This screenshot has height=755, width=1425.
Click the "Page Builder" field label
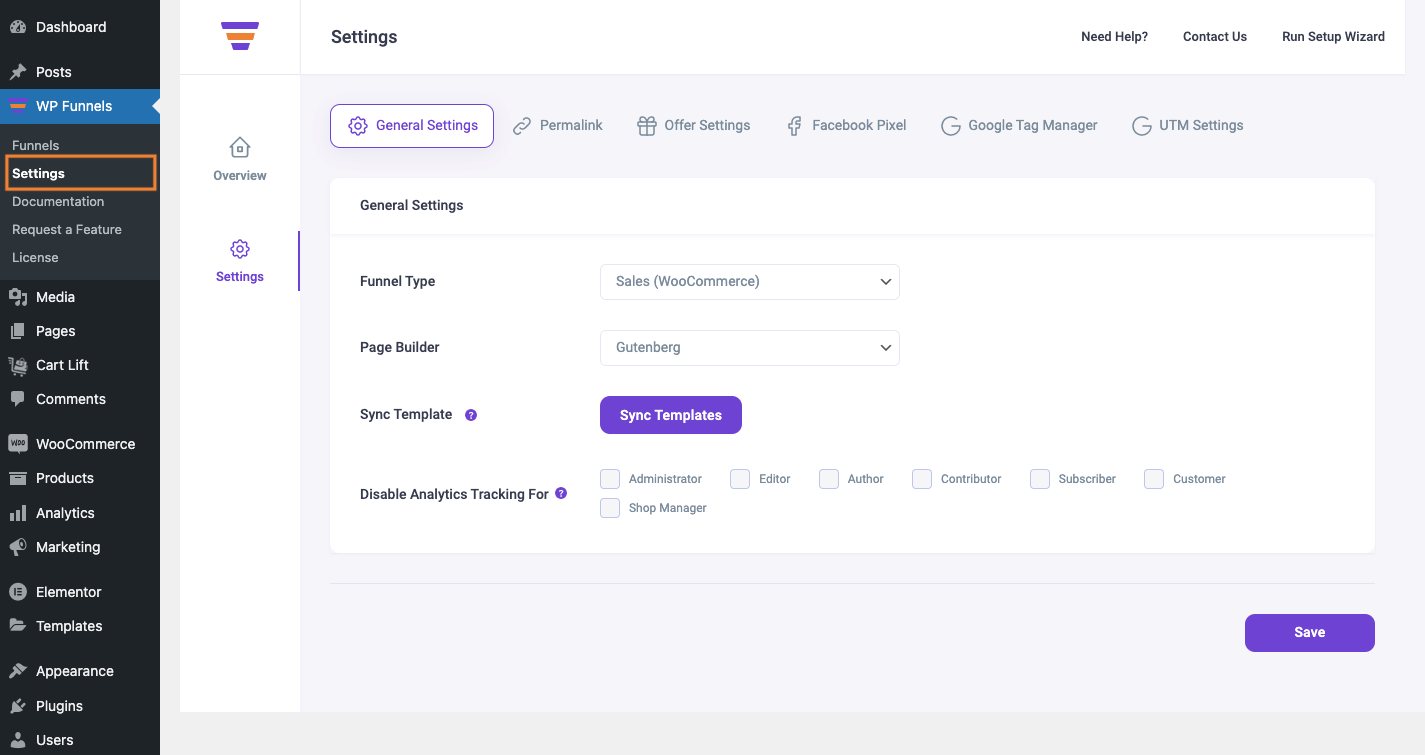[400, 348]
